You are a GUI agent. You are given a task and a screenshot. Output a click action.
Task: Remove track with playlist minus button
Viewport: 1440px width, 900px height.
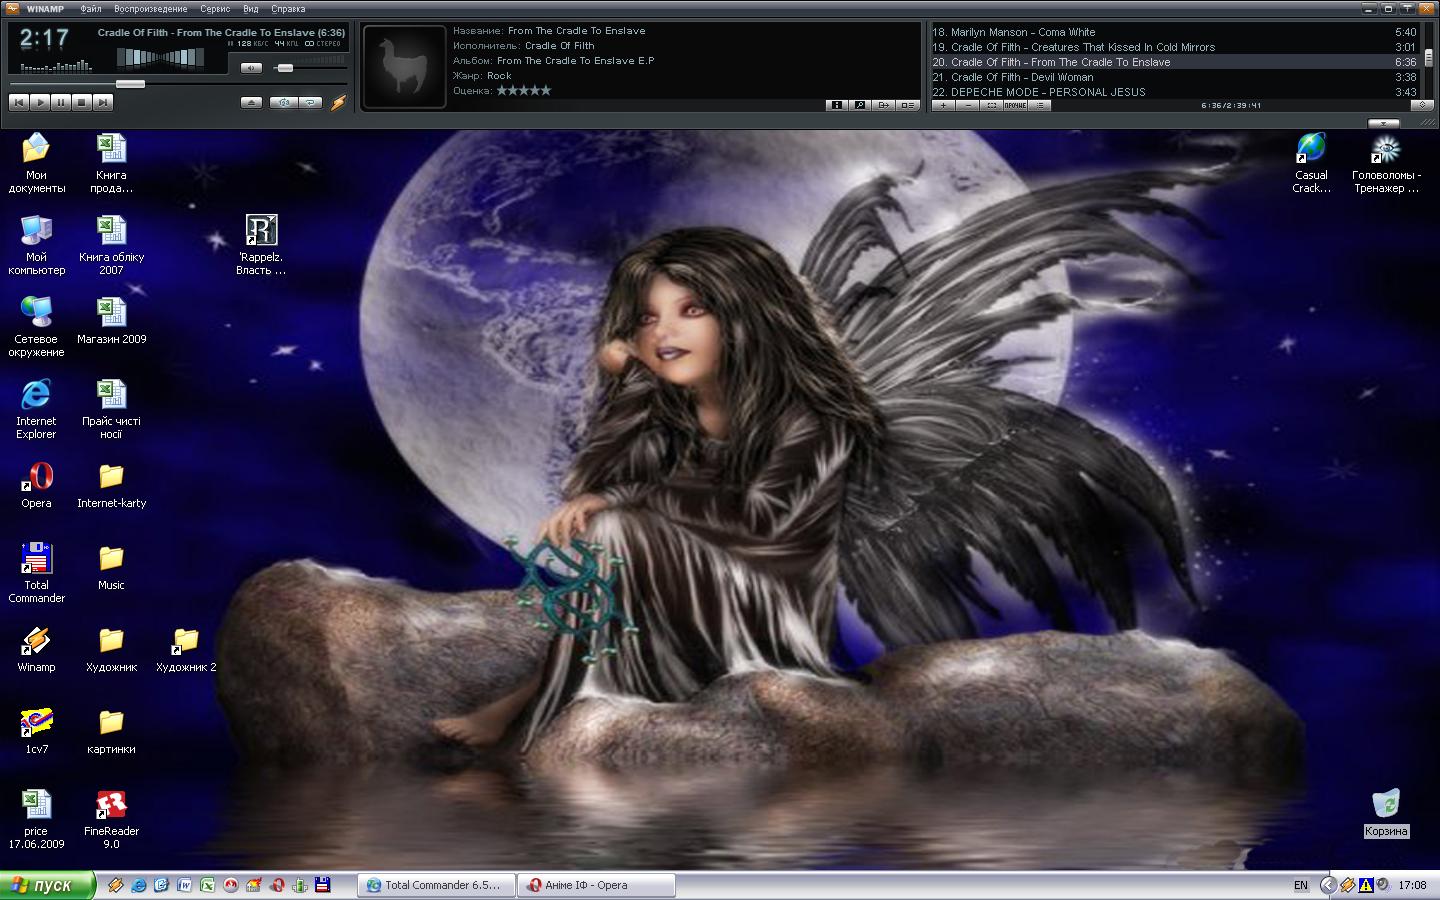pos(968,105)
